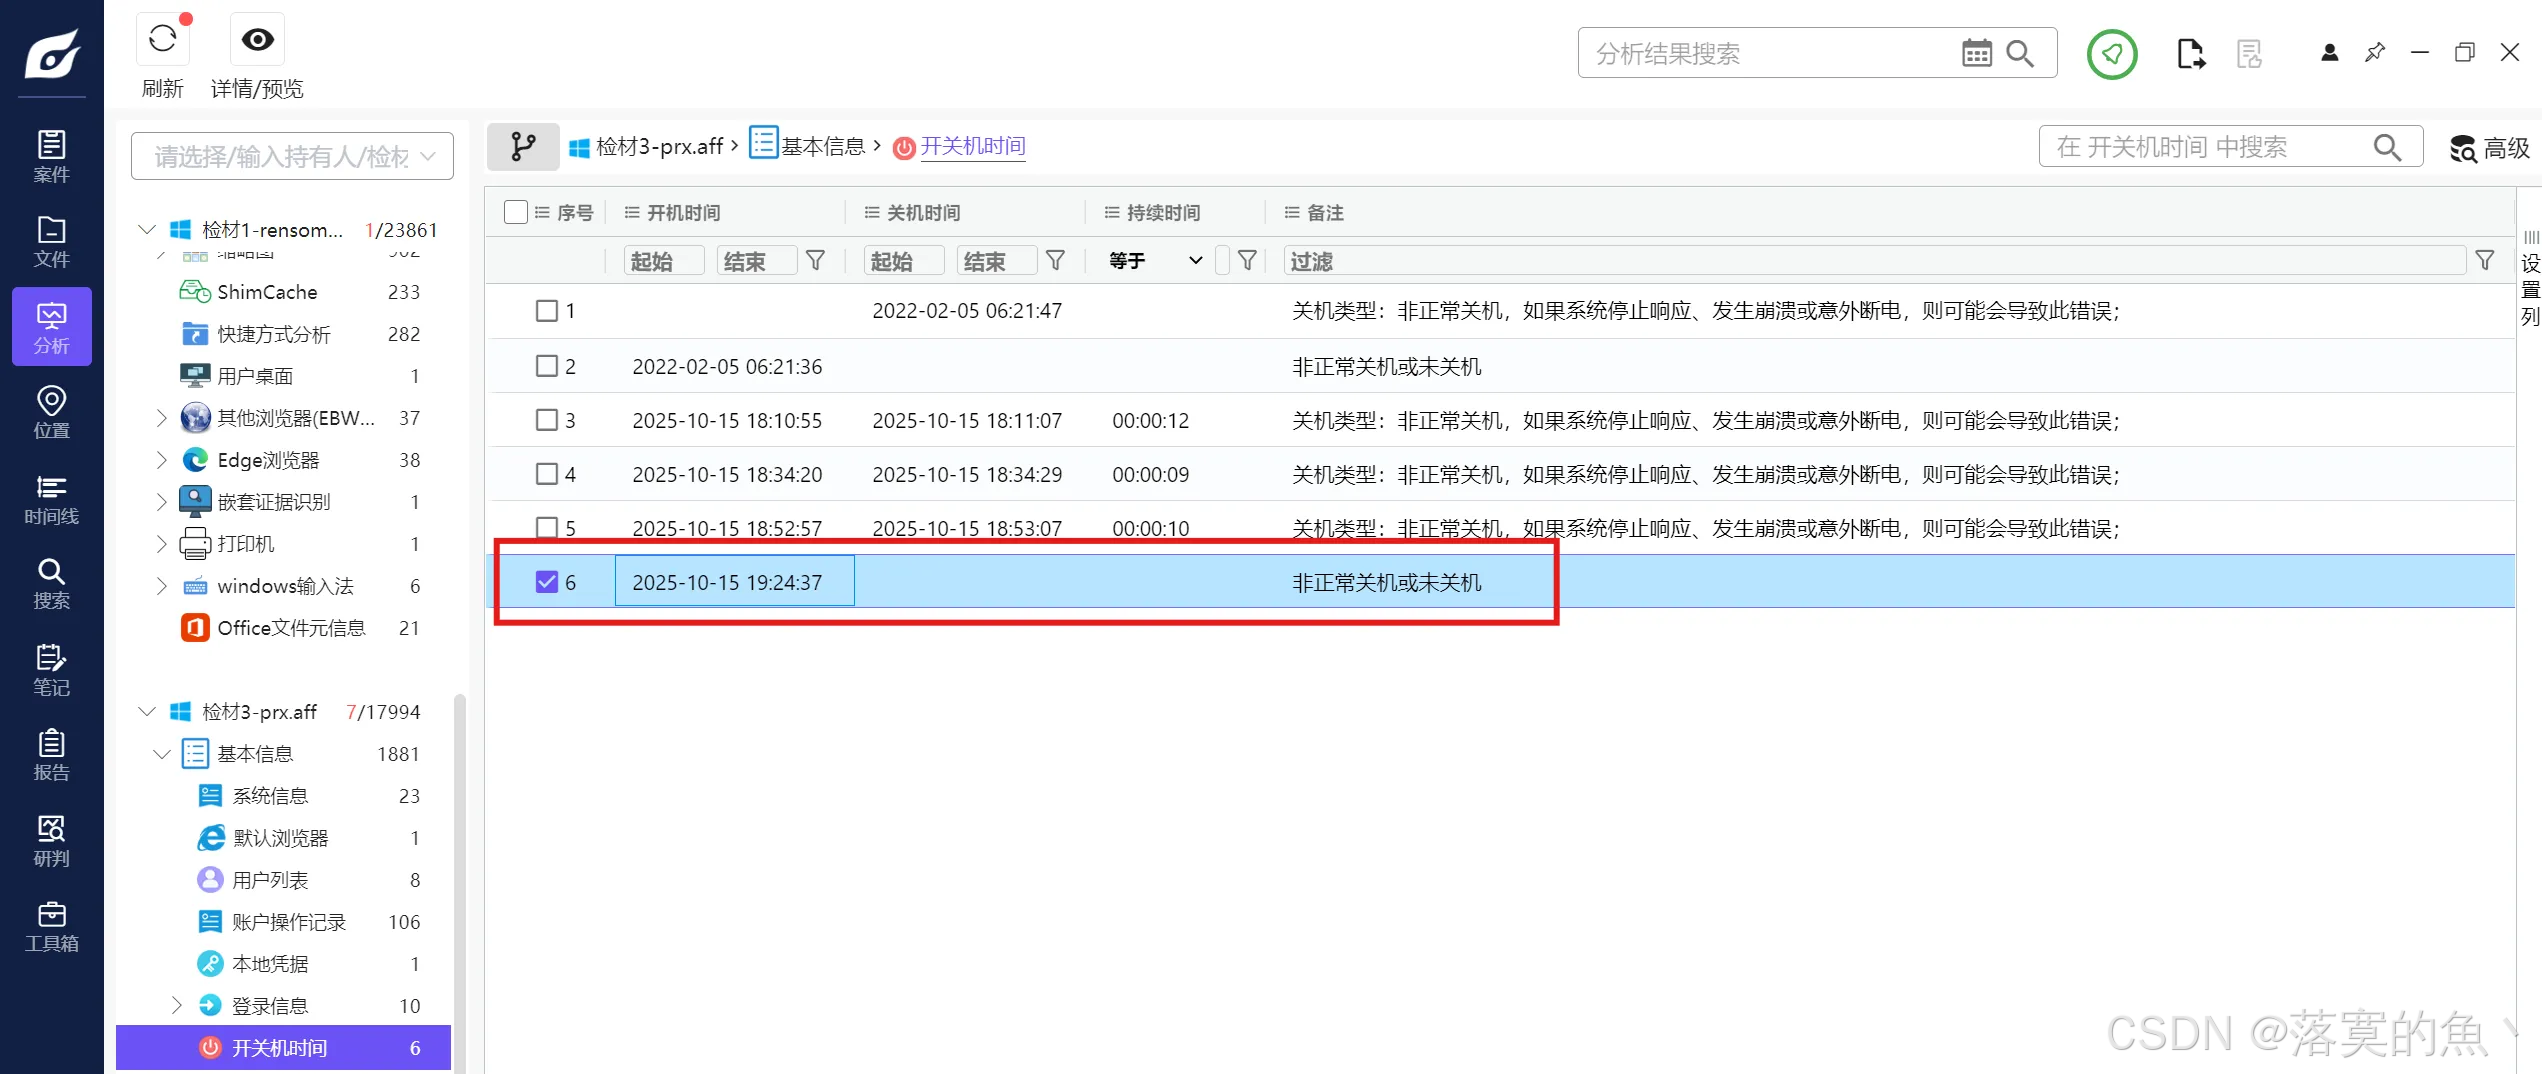The width and height of the screenshot is (2542, 1074).
Task: Select Office文件元信息 in the tree
Action: [x=291, y=628]
